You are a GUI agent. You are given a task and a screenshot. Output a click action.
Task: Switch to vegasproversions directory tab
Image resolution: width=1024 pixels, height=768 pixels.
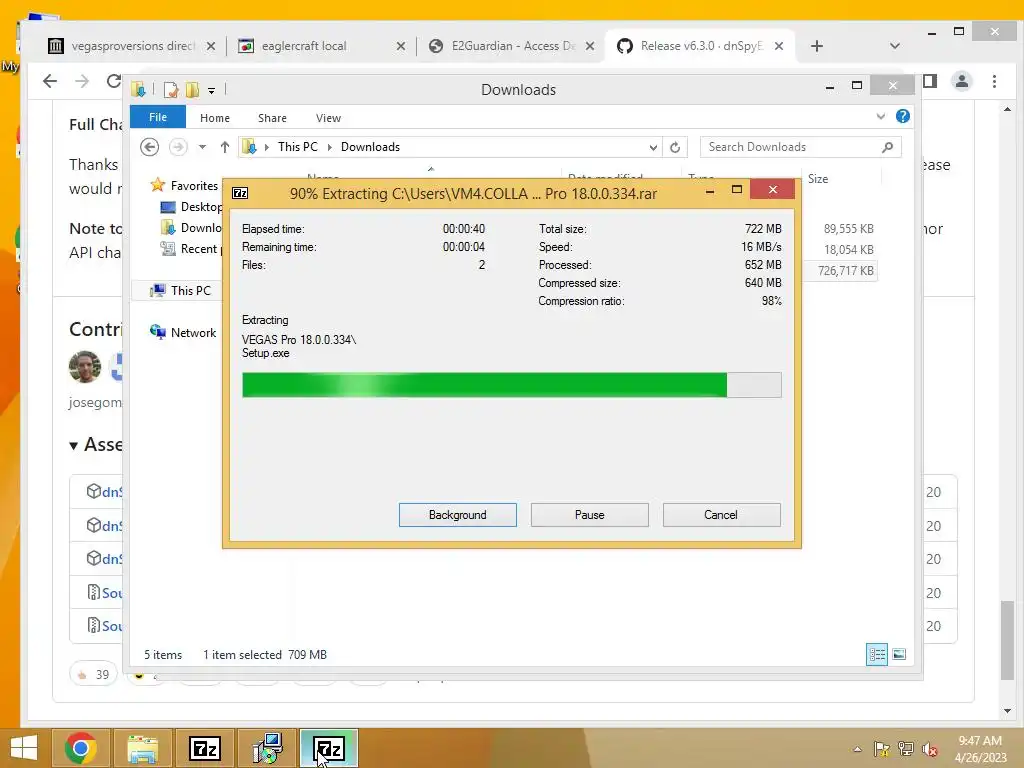(133, 46)
